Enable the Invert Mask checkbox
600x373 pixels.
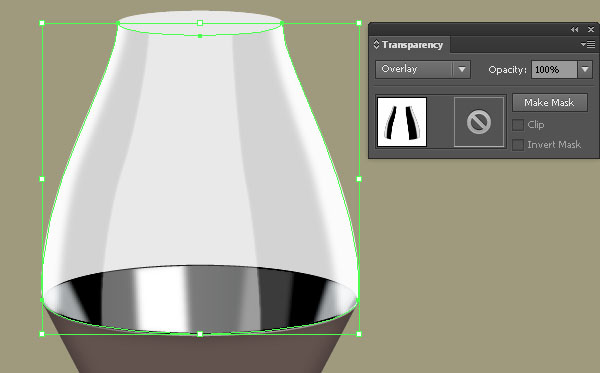[x=518, y=145]
